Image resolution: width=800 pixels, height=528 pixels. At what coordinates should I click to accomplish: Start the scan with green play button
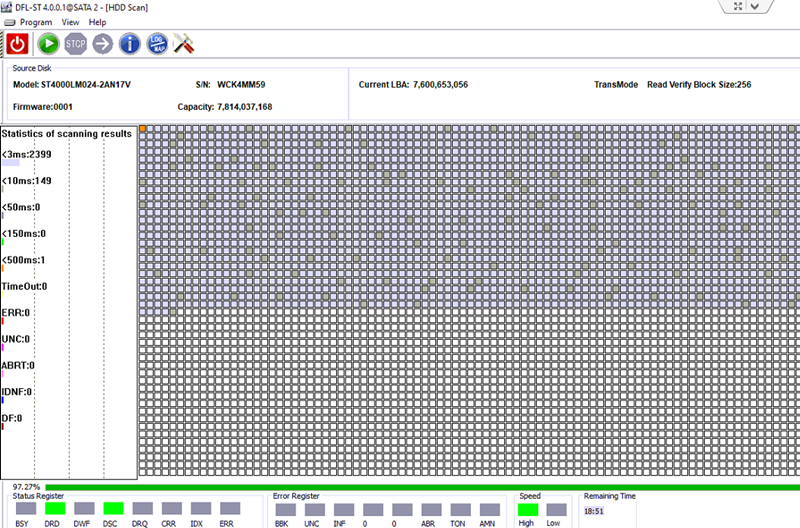click(x=48, y=44)
